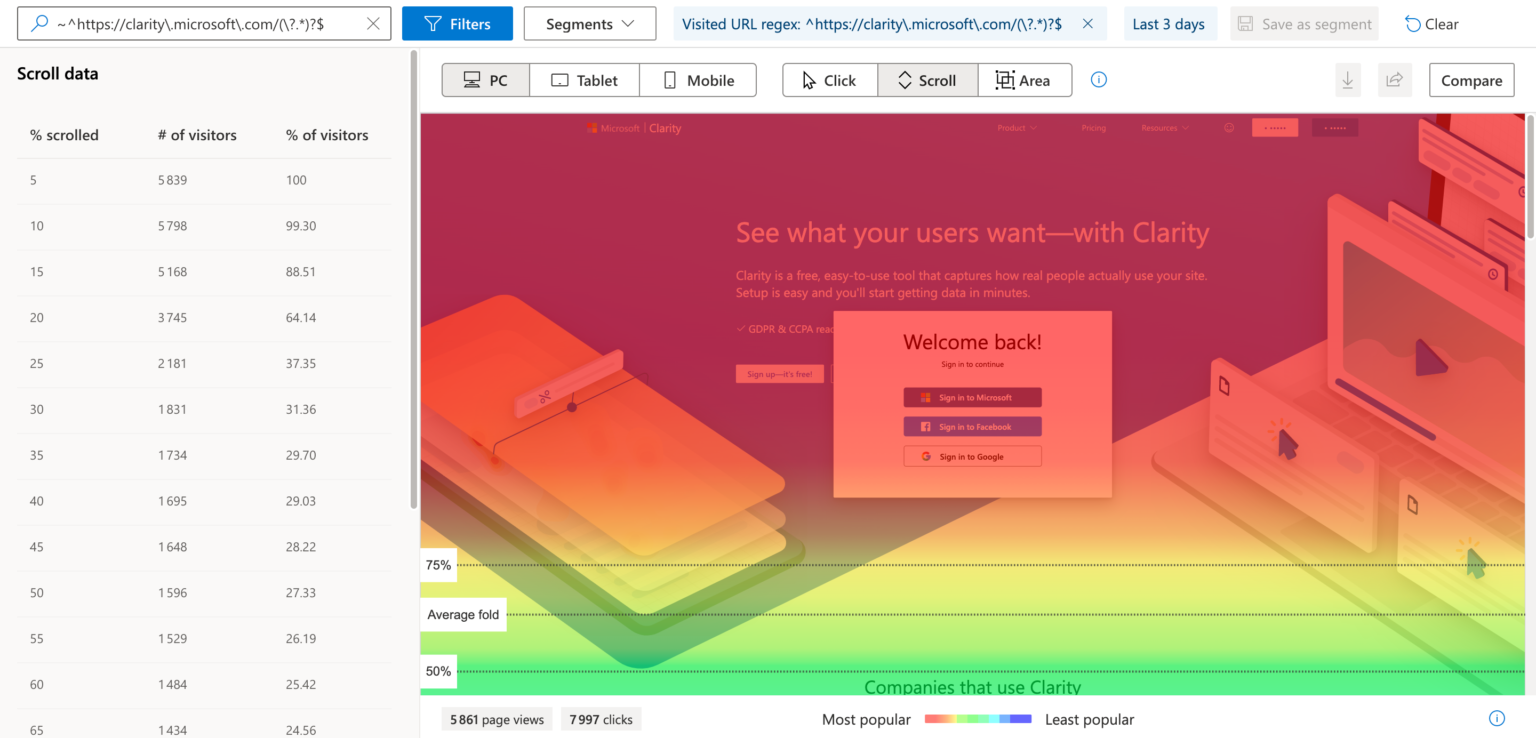This screenshot has height=738, width=1536.
Task: Click the search magnifier icon
Action: pos(40,23)
